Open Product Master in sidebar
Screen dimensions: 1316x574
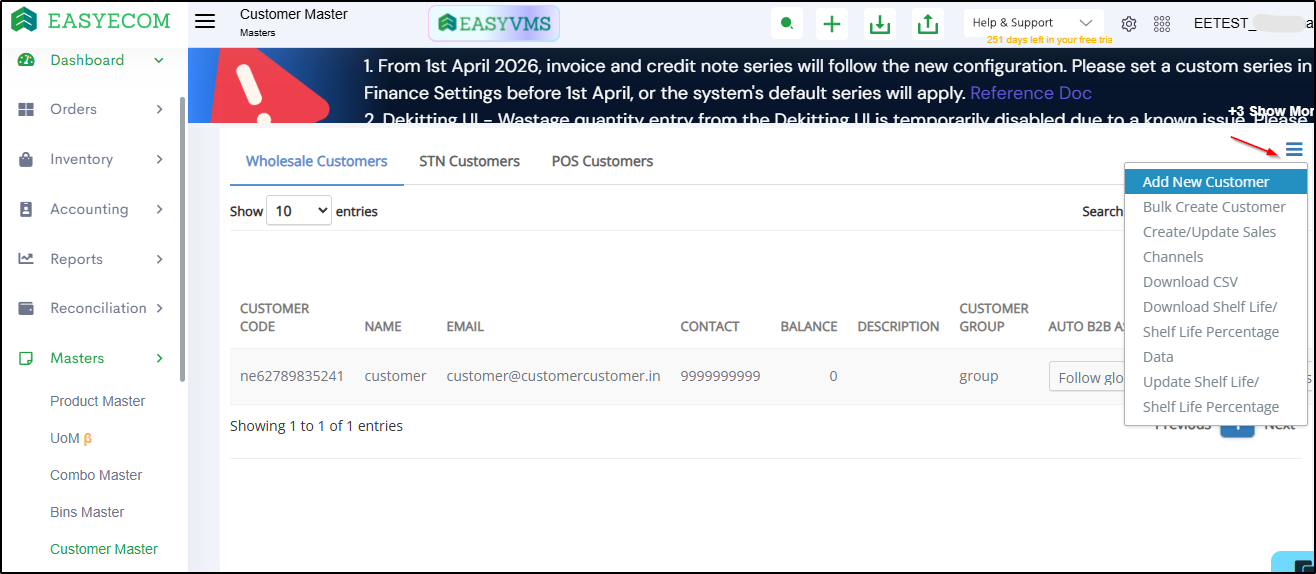98,401
